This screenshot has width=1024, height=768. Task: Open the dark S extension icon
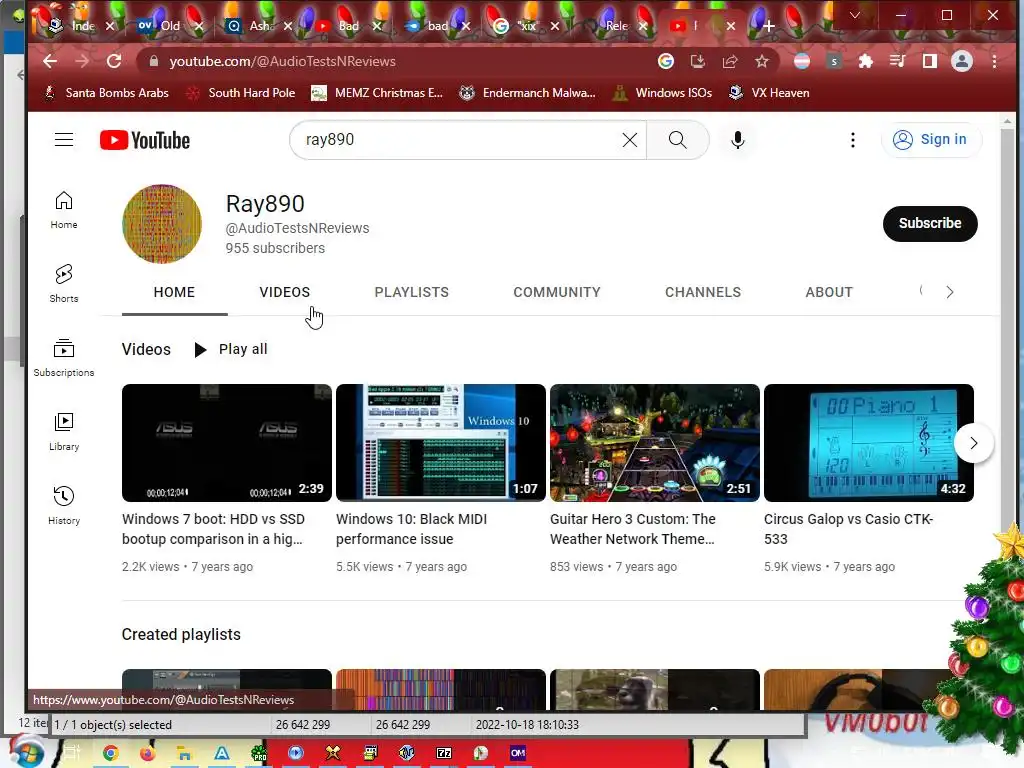tap(834, 61)
